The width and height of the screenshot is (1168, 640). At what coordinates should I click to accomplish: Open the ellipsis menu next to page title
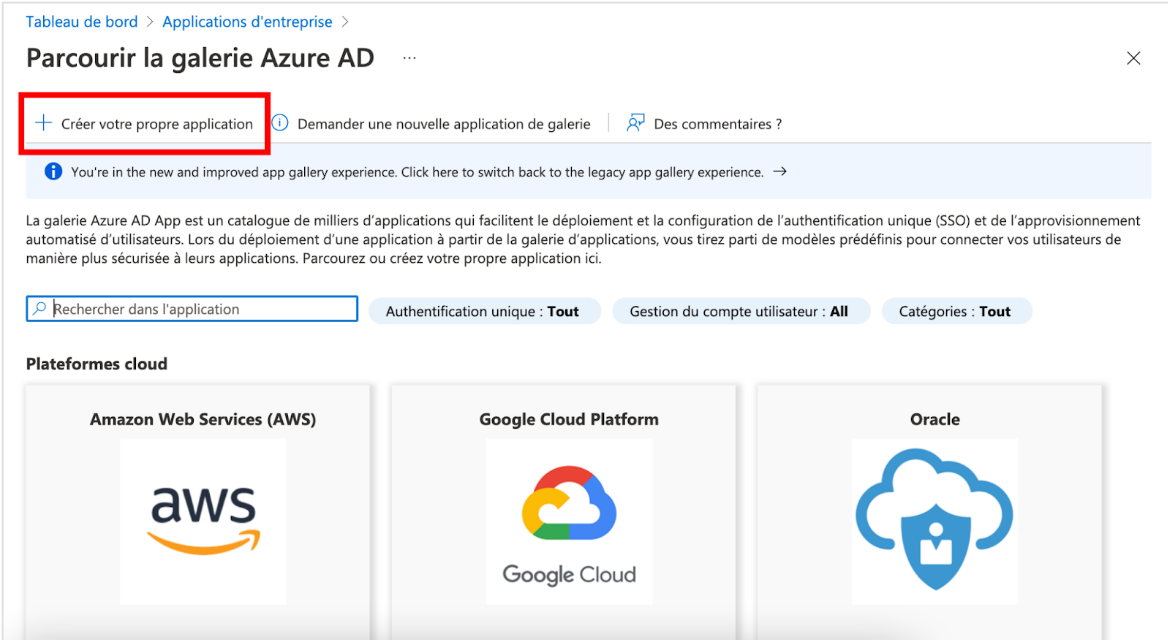[x=409, y=58]
